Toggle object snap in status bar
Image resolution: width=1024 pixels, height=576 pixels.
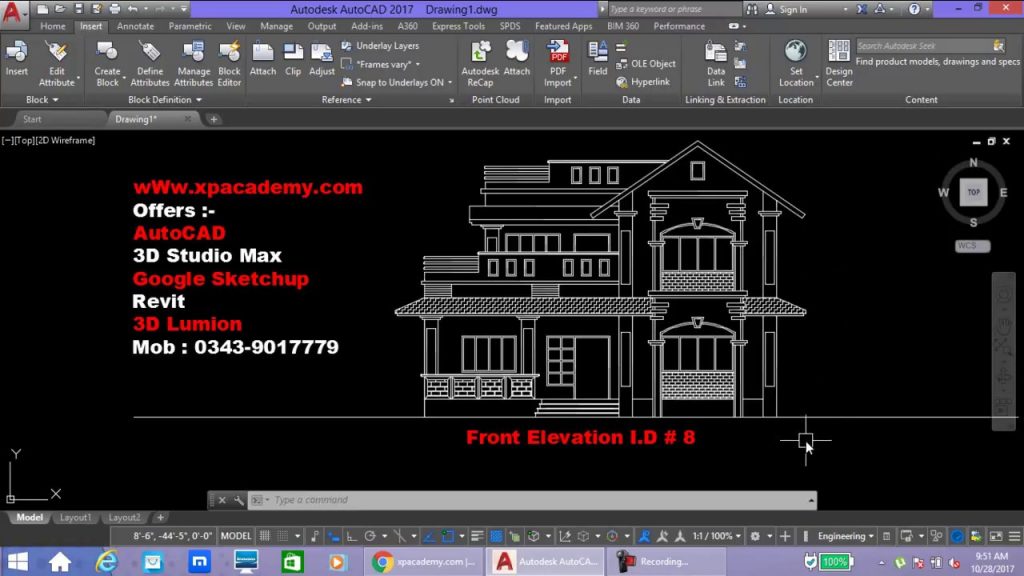pos(447,536)
